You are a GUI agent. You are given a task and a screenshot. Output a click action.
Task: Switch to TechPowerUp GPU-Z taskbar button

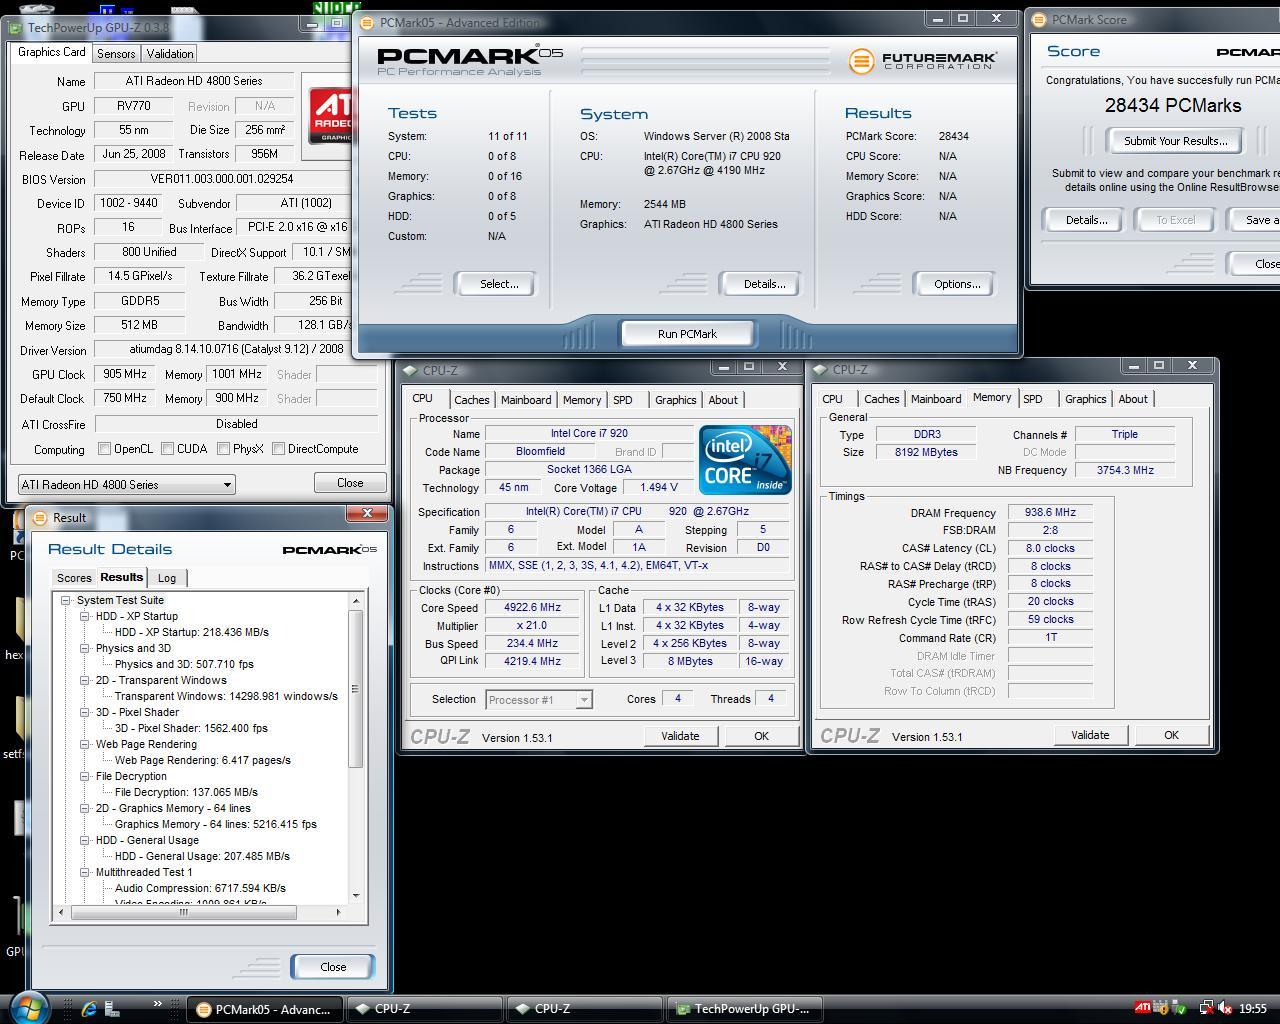click(x=746, y=1009)
